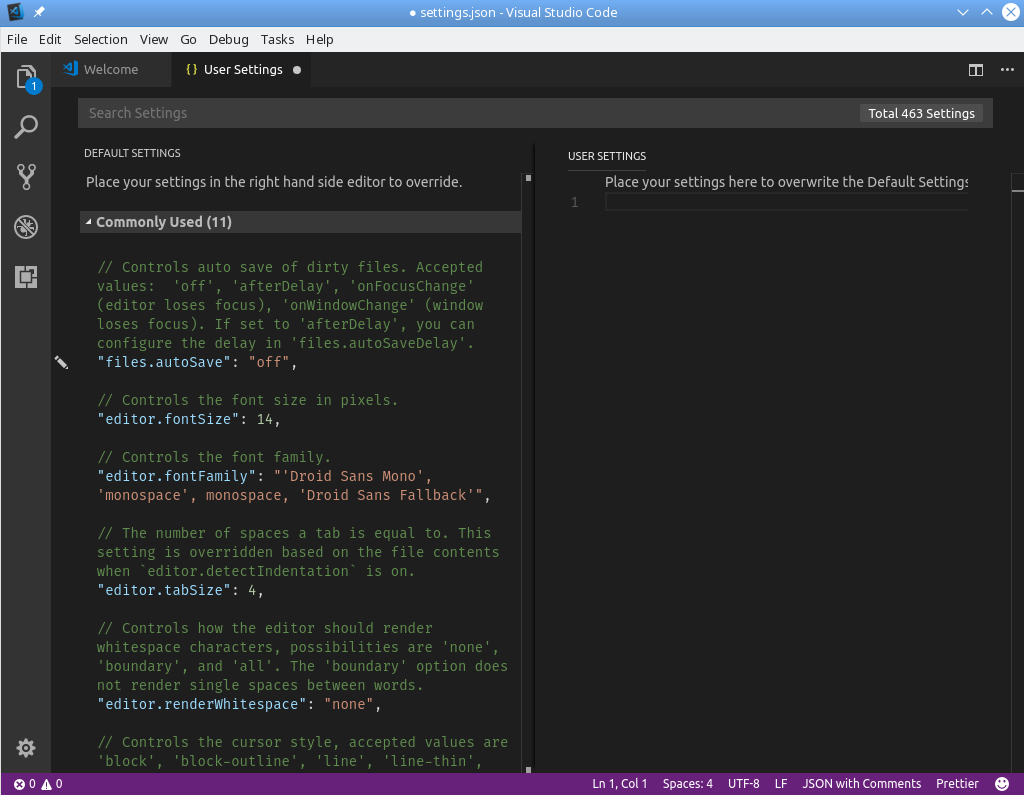Click the Prettier status bar button
The height and width of the screenshot is (795, 1024).
(957, 784)
